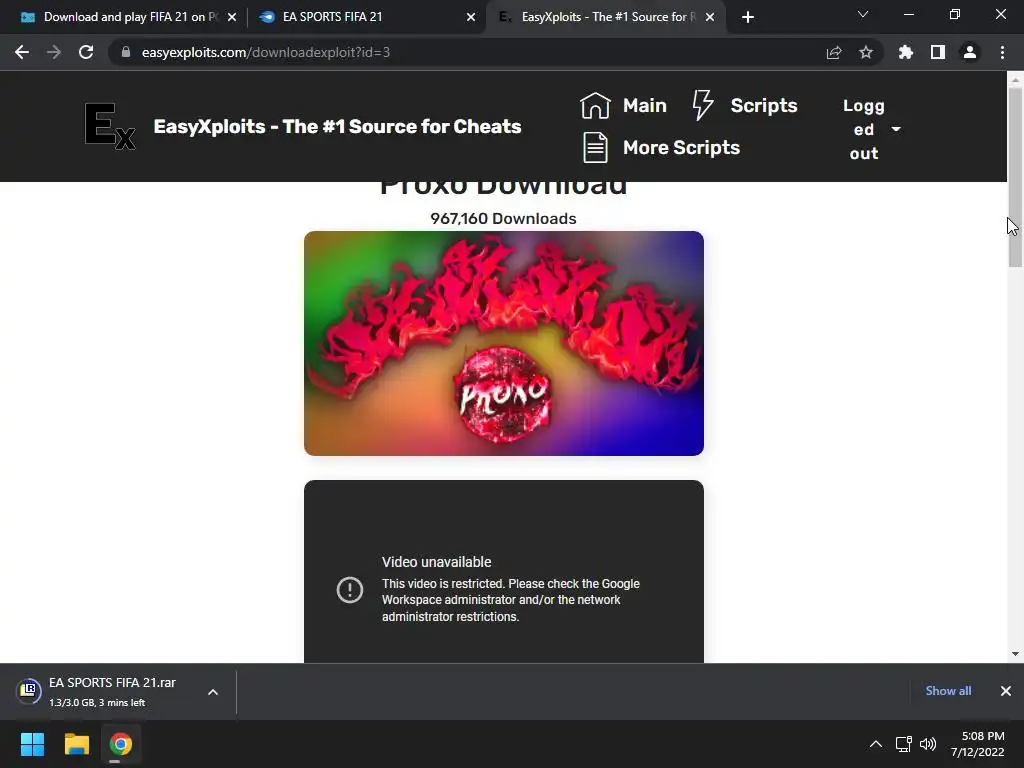Screen dimensions: 1024x768
Task: Click the Video unavailable player
Action: (504, 572)
